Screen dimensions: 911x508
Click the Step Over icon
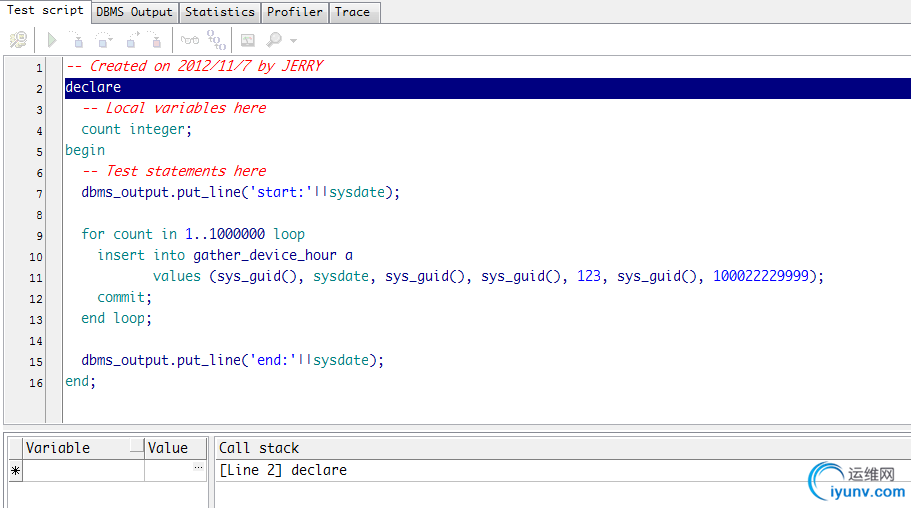(x=103, y=40)
